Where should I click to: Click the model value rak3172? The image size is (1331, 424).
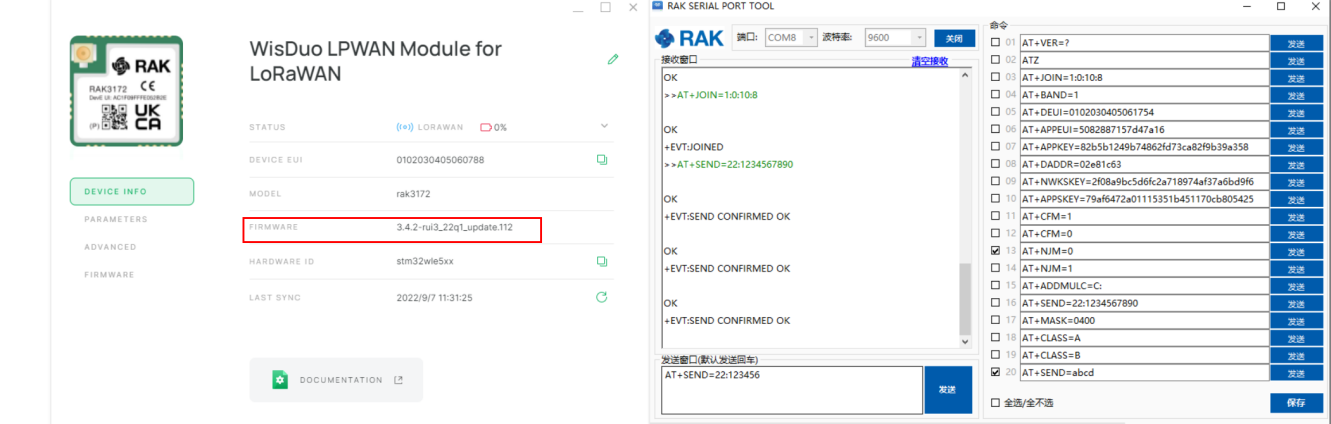click(x=413, y=193)
